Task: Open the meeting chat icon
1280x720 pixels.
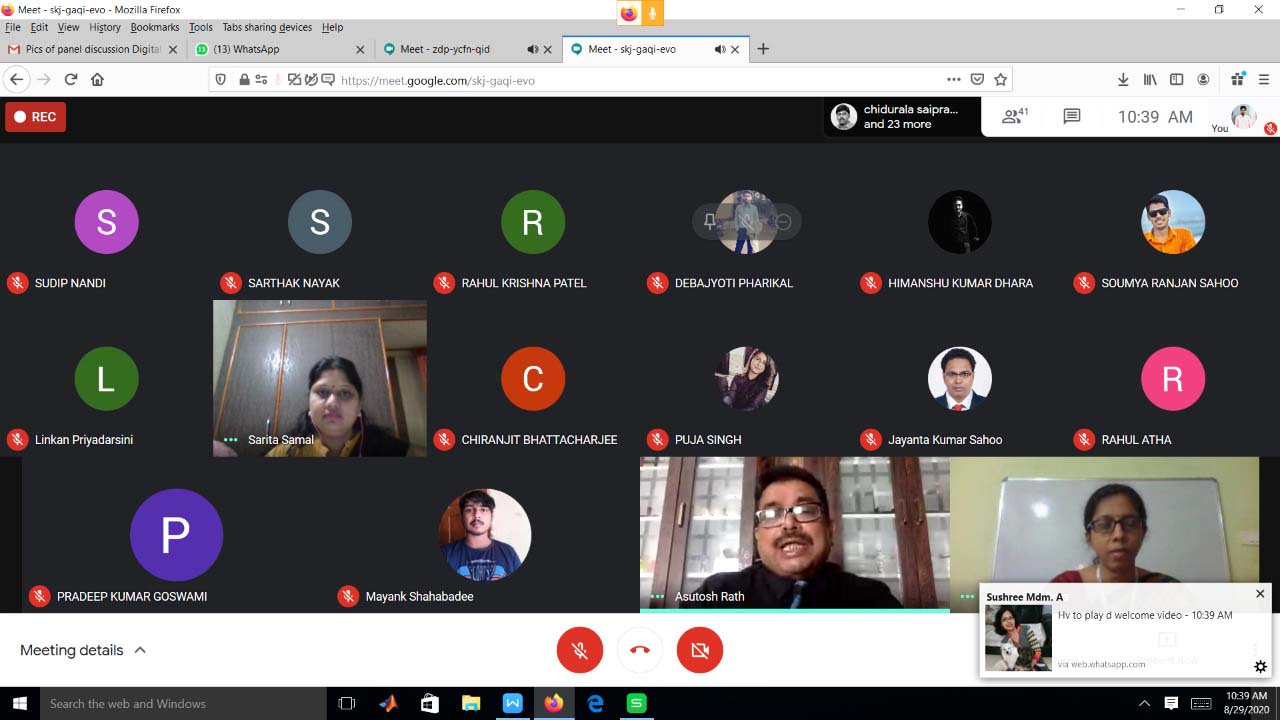Action: click(x=1072, y=117)
